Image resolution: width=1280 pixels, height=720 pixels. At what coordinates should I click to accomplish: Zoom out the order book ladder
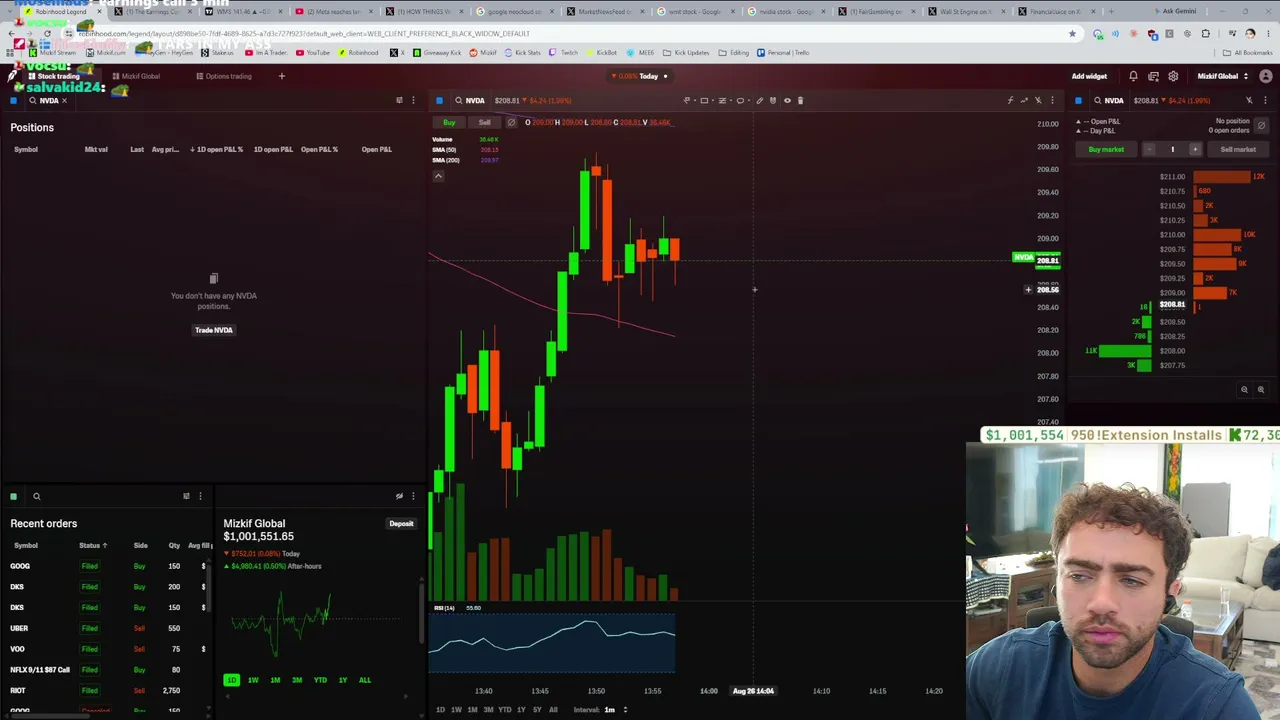tap(1244, 390)
